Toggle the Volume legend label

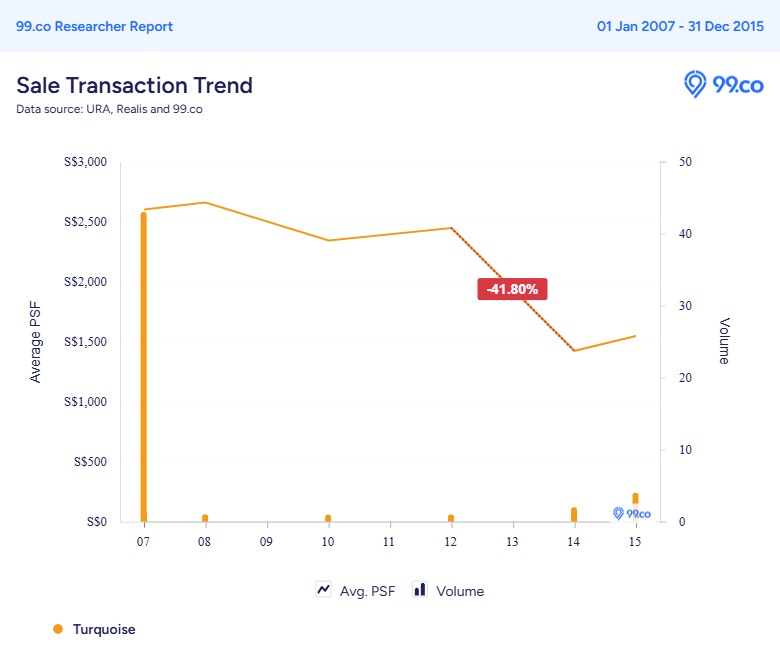coord(460,591)
